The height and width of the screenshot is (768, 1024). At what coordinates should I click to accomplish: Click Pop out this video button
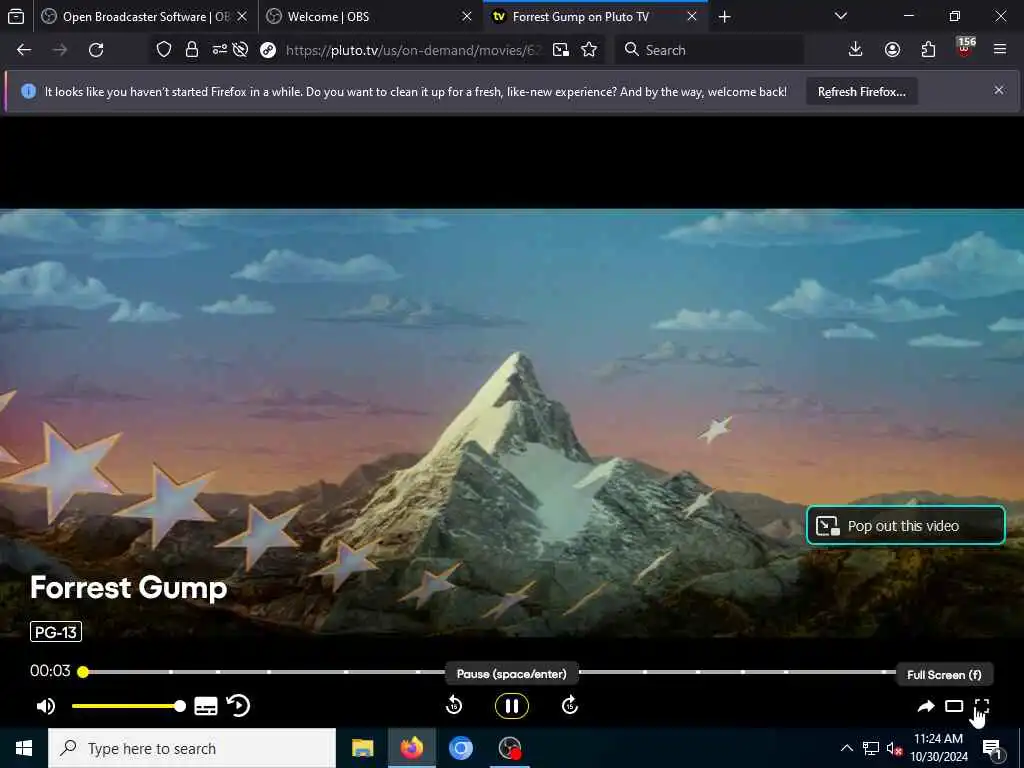pos(906,526)
